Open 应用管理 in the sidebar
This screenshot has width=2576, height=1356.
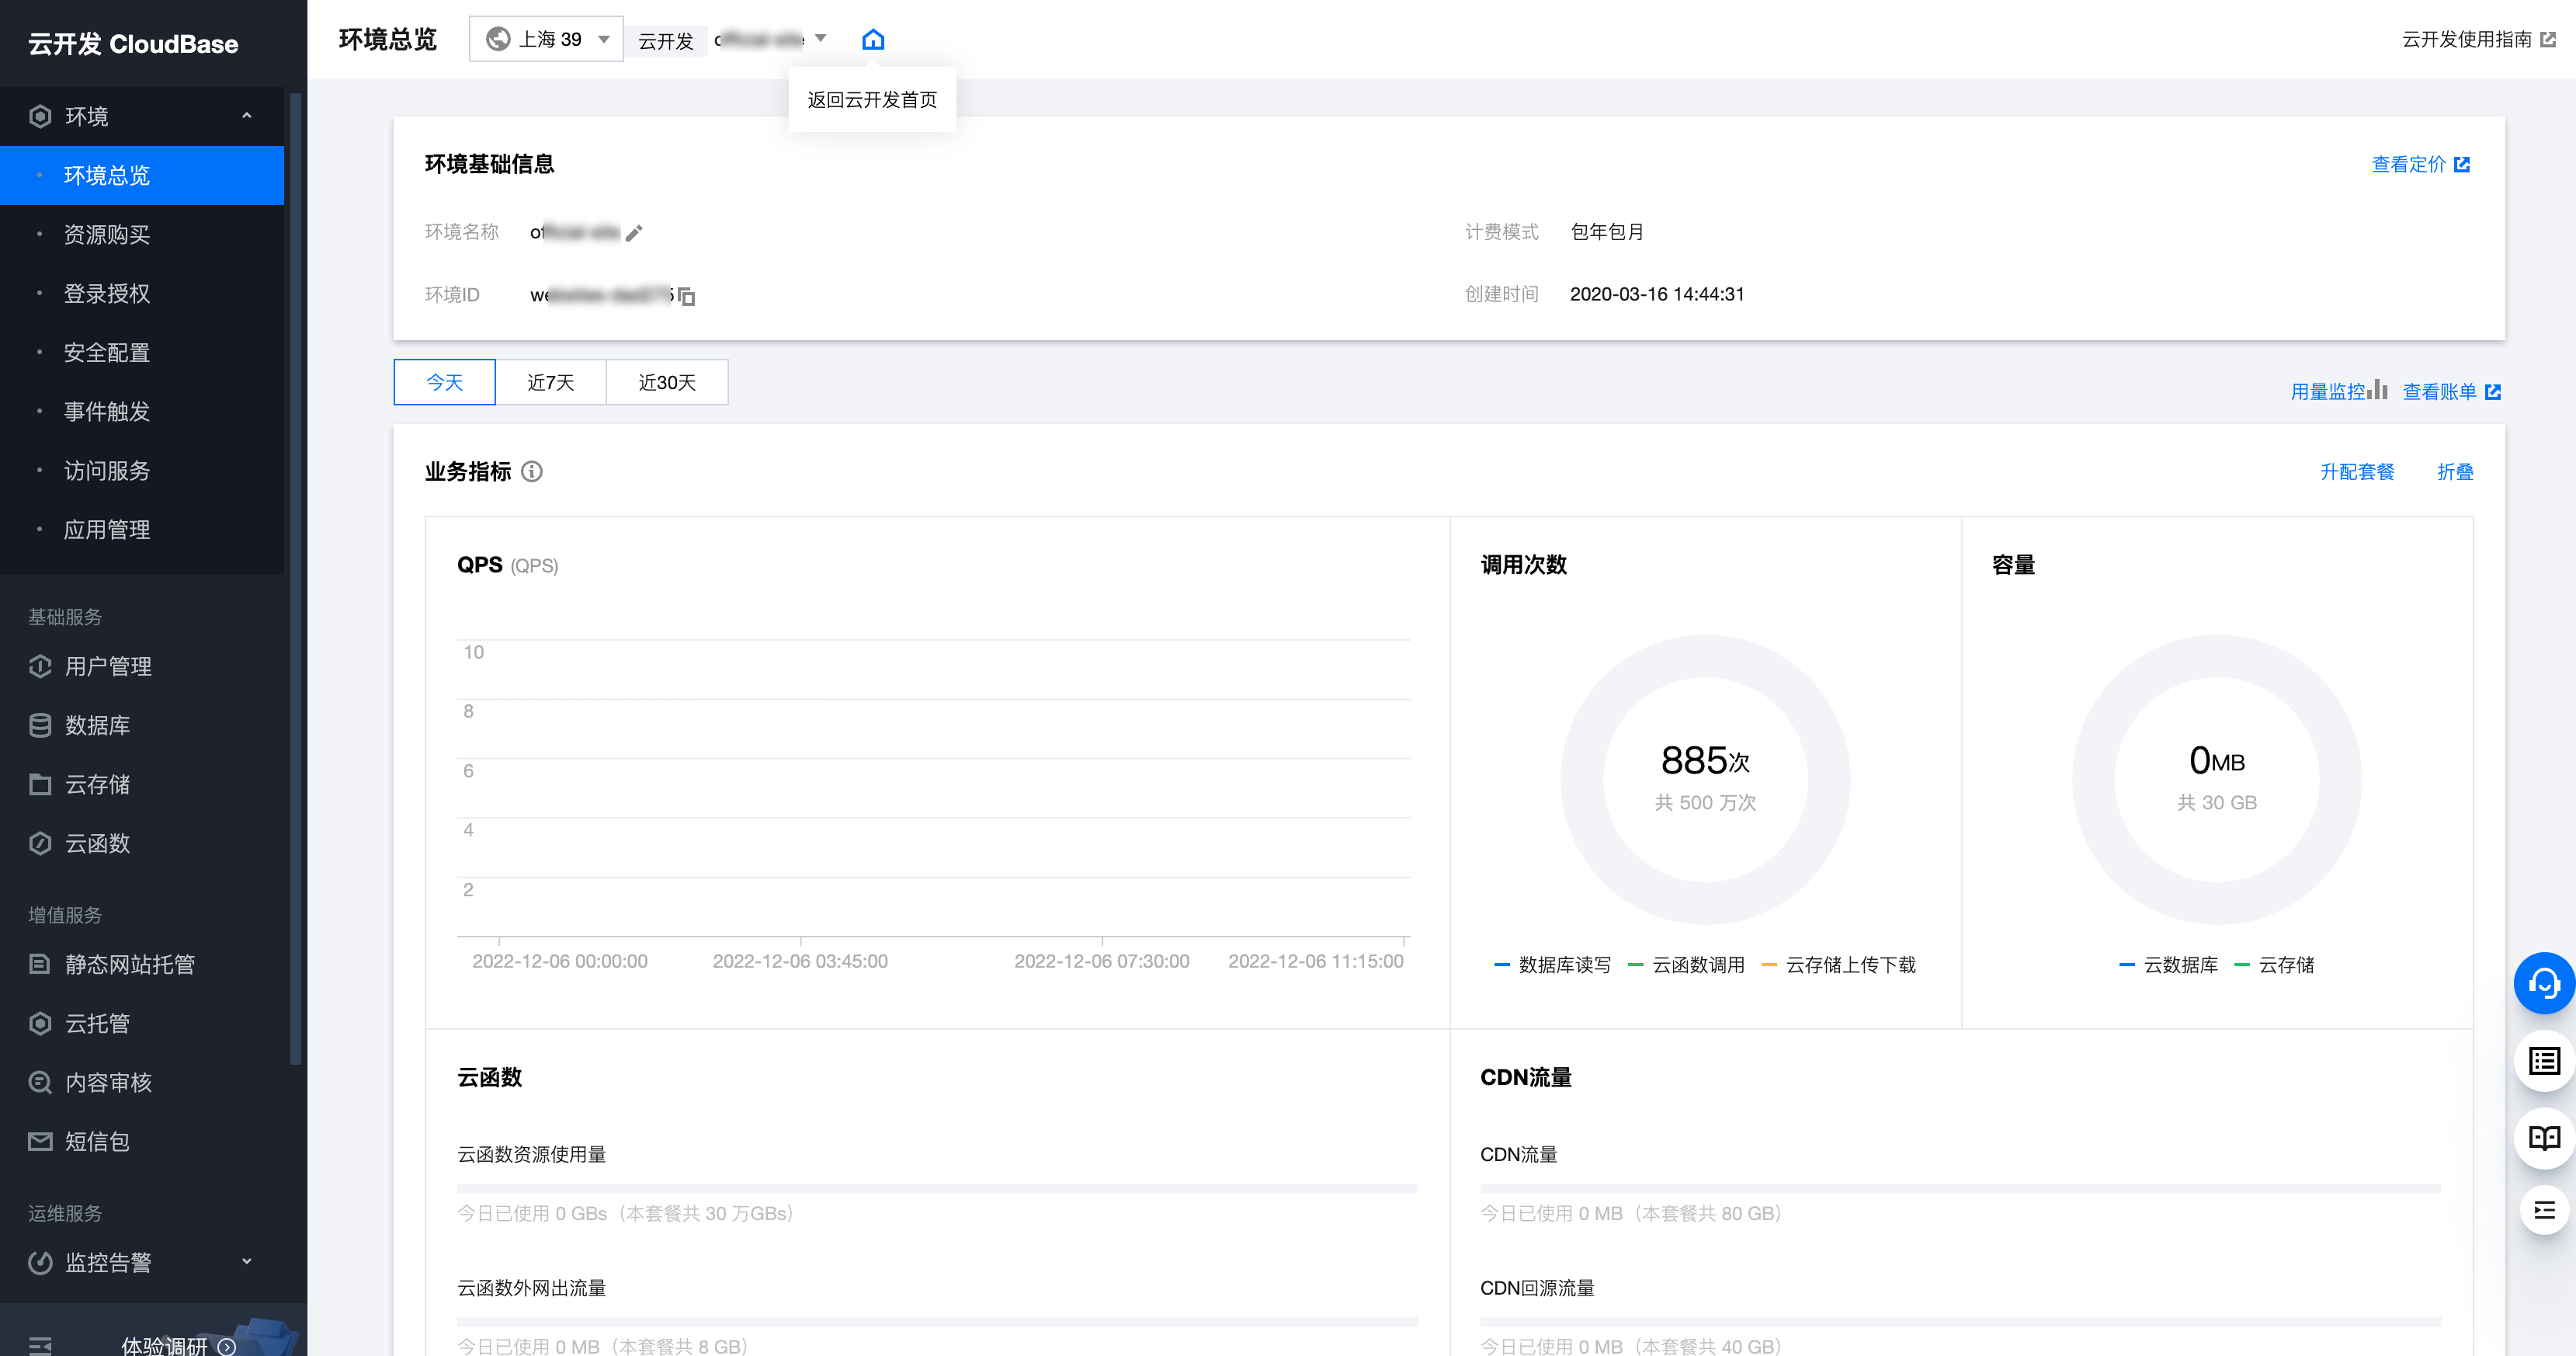point(142,529)
